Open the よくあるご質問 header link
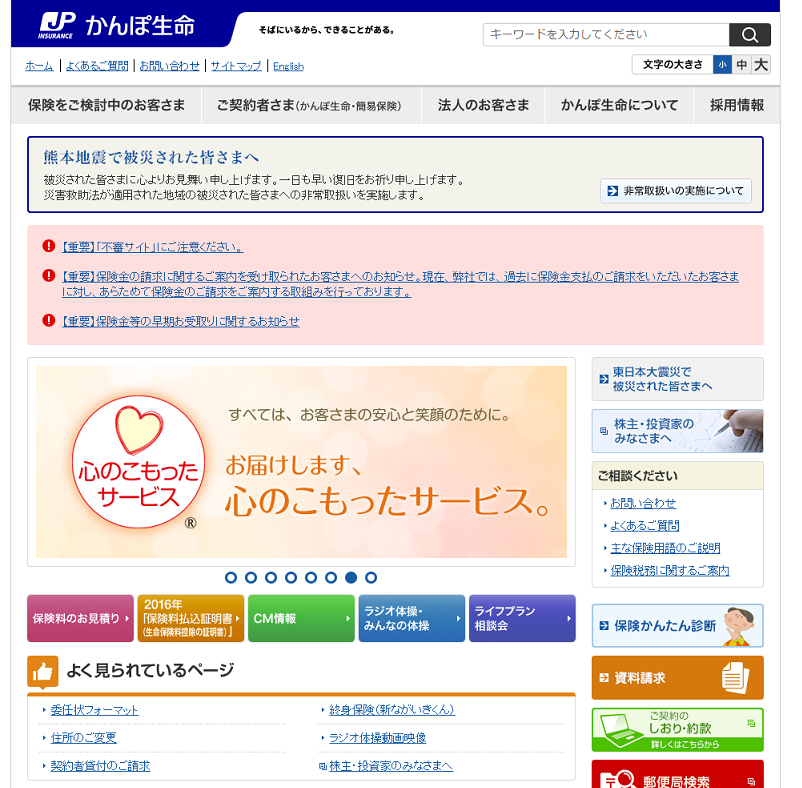This screenshot has height=788, width=802. 97,66
